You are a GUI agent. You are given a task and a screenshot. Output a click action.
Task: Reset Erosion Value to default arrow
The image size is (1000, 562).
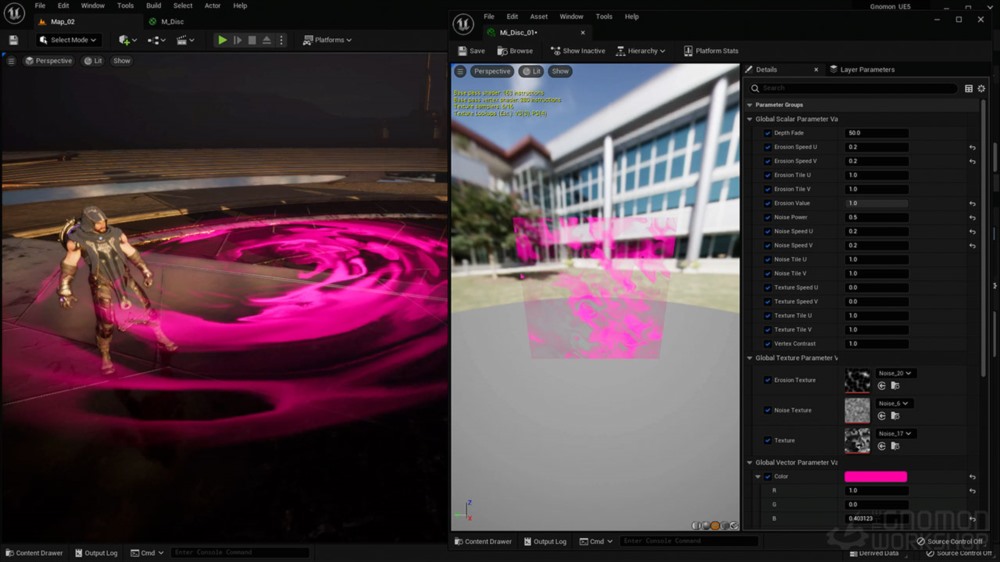pyautogui.click(x=973, y=203)
